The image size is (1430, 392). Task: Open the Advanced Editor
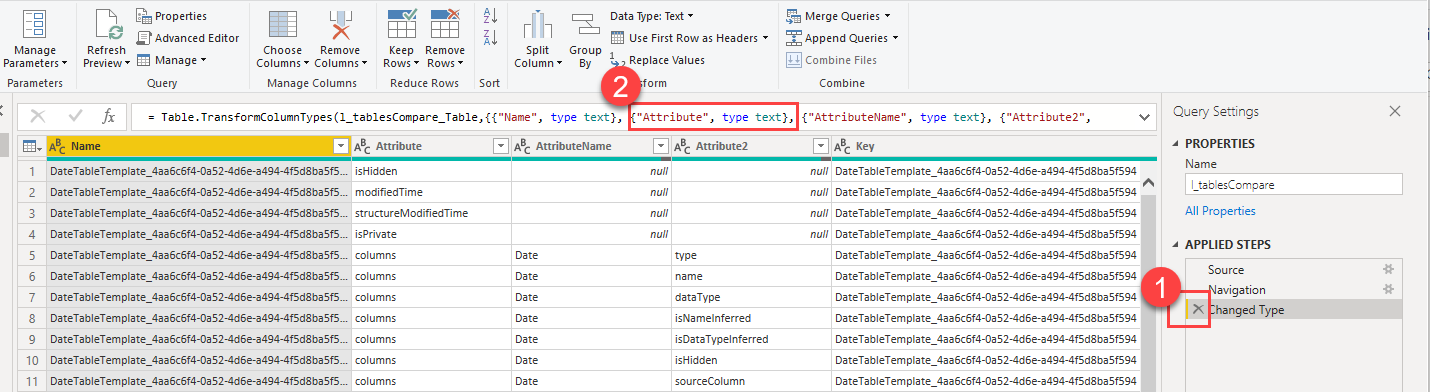188,38
